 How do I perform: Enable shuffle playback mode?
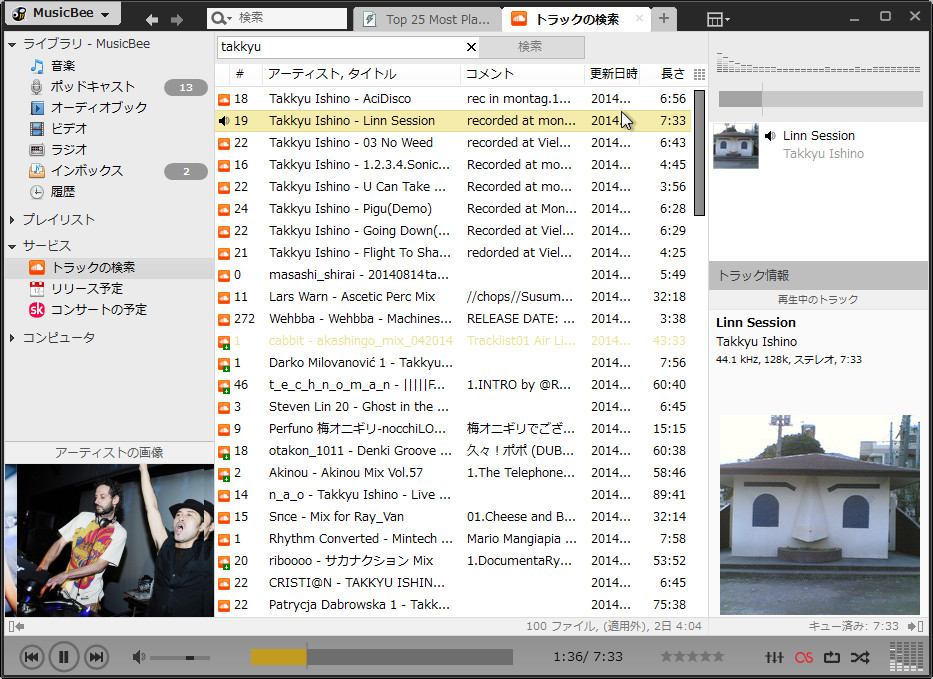pos(860,657)
